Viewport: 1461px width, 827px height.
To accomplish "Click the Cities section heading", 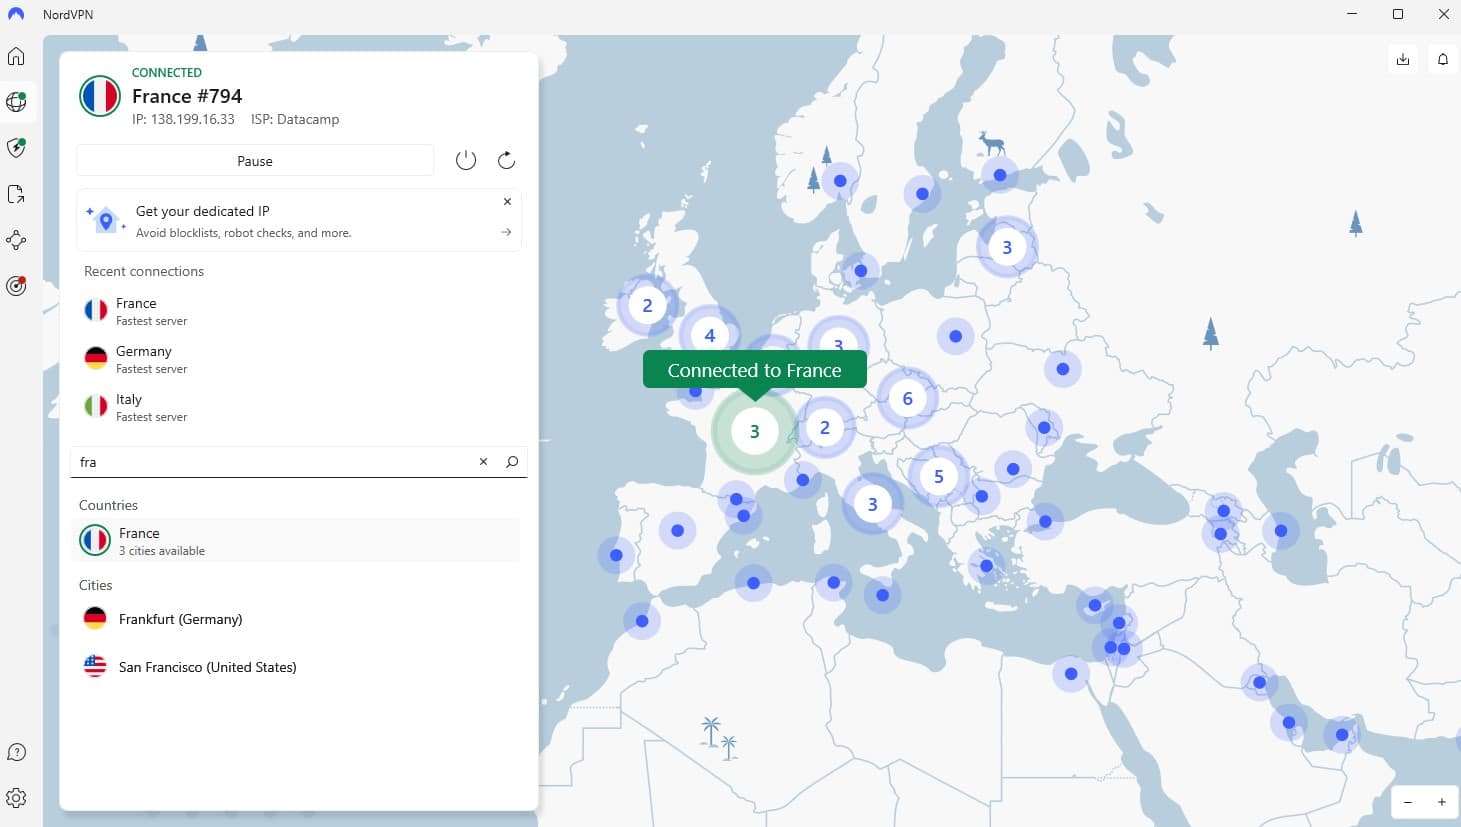I will click(96, 585).
